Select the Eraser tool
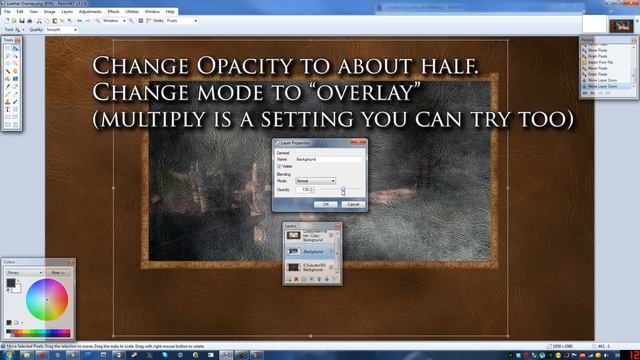Viewport: 640px width, 360px height. pos(15,87)
